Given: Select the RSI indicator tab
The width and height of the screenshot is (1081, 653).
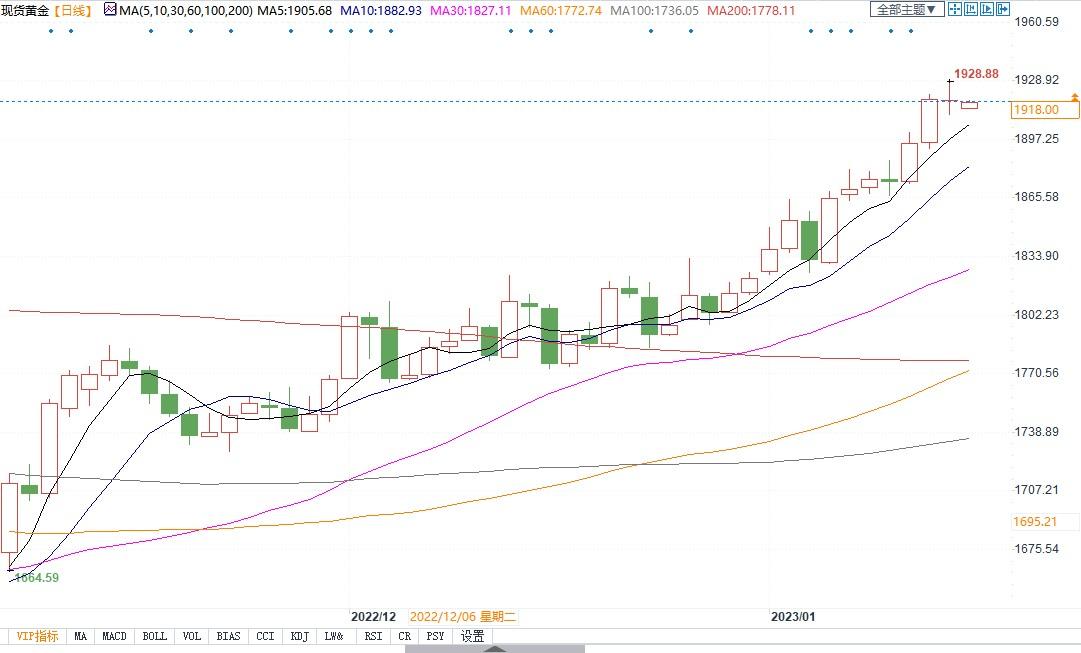Looking at the screenshot, I should tap(372, 636).
